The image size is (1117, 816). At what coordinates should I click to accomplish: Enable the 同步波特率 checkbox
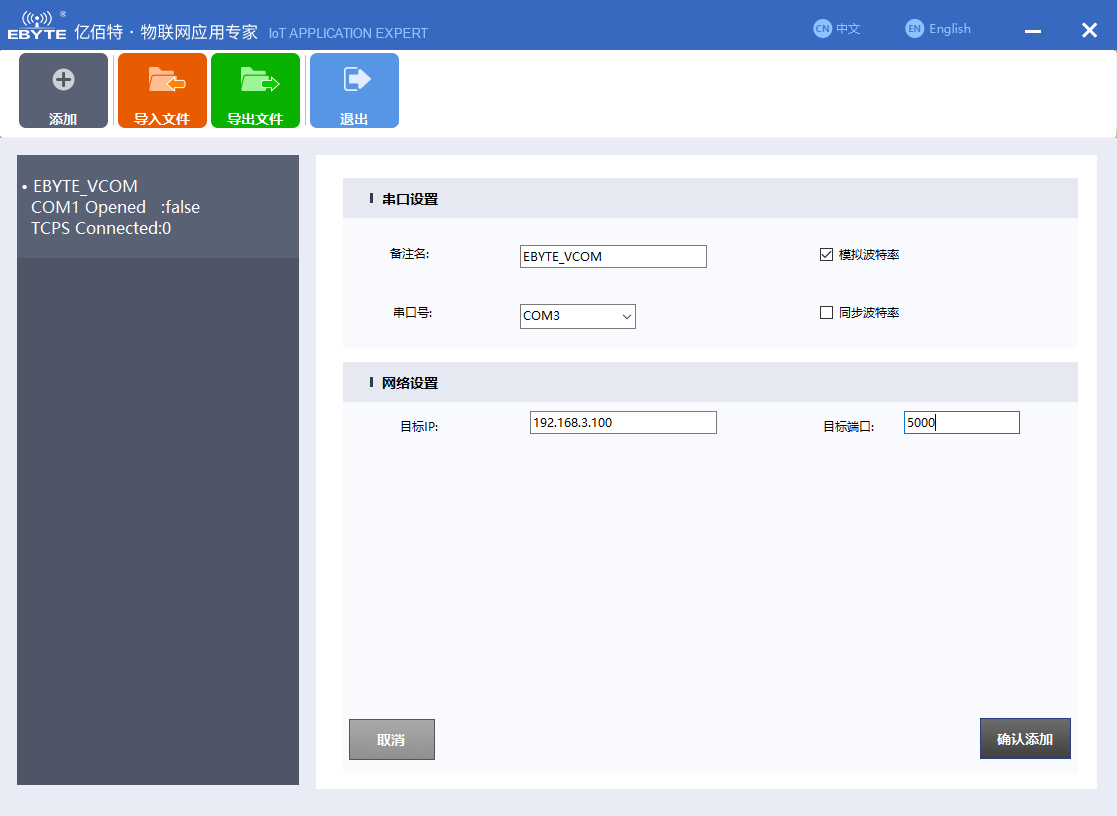click(x=826, y=313)
